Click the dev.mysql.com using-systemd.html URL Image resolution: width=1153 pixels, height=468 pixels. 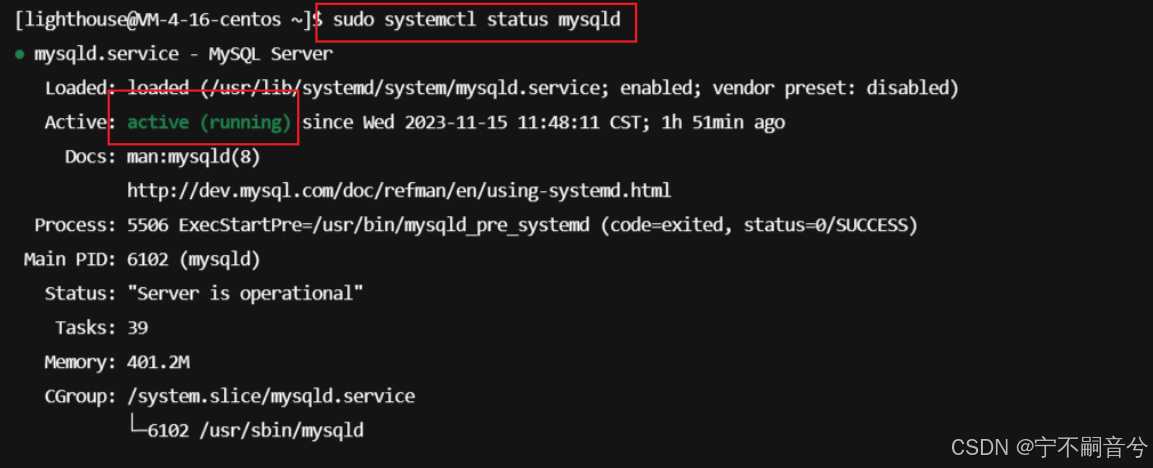click(x=399, y=191)
